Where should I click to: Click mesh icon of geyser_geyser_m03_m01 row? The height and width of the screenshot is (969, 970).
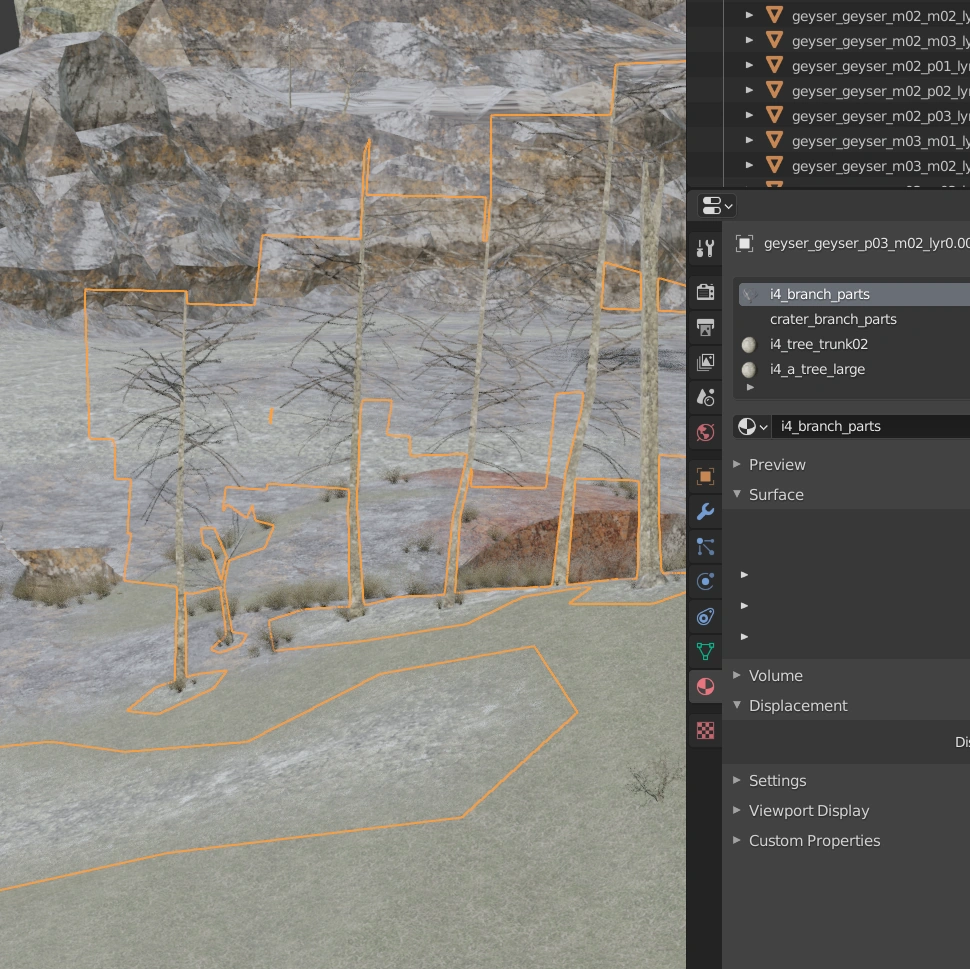[x=775, y=140]
